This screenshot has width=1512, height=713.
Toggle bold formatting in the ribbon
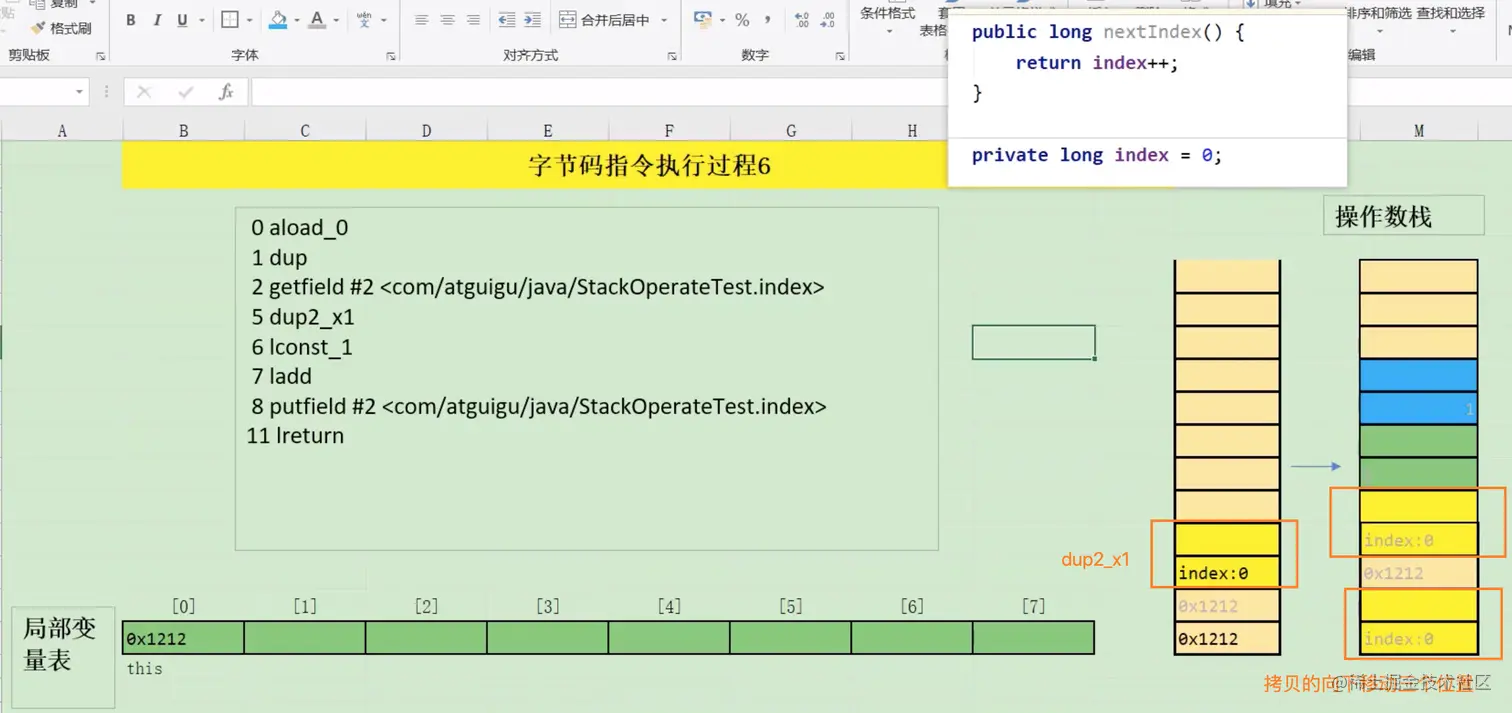point(130,20)
